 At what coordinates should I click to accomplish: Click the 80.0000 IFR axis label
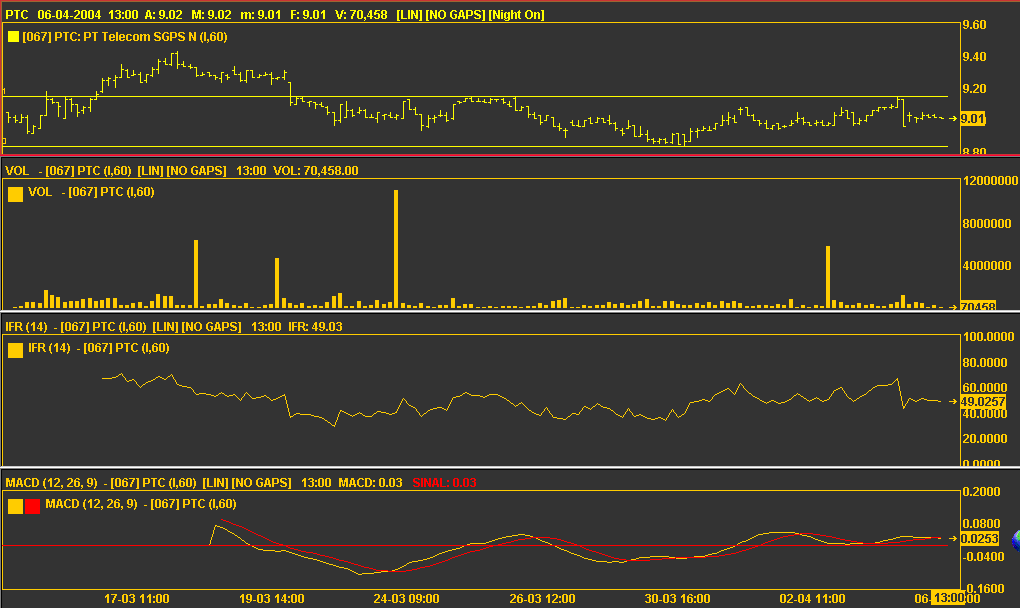(x=985, y=362)
